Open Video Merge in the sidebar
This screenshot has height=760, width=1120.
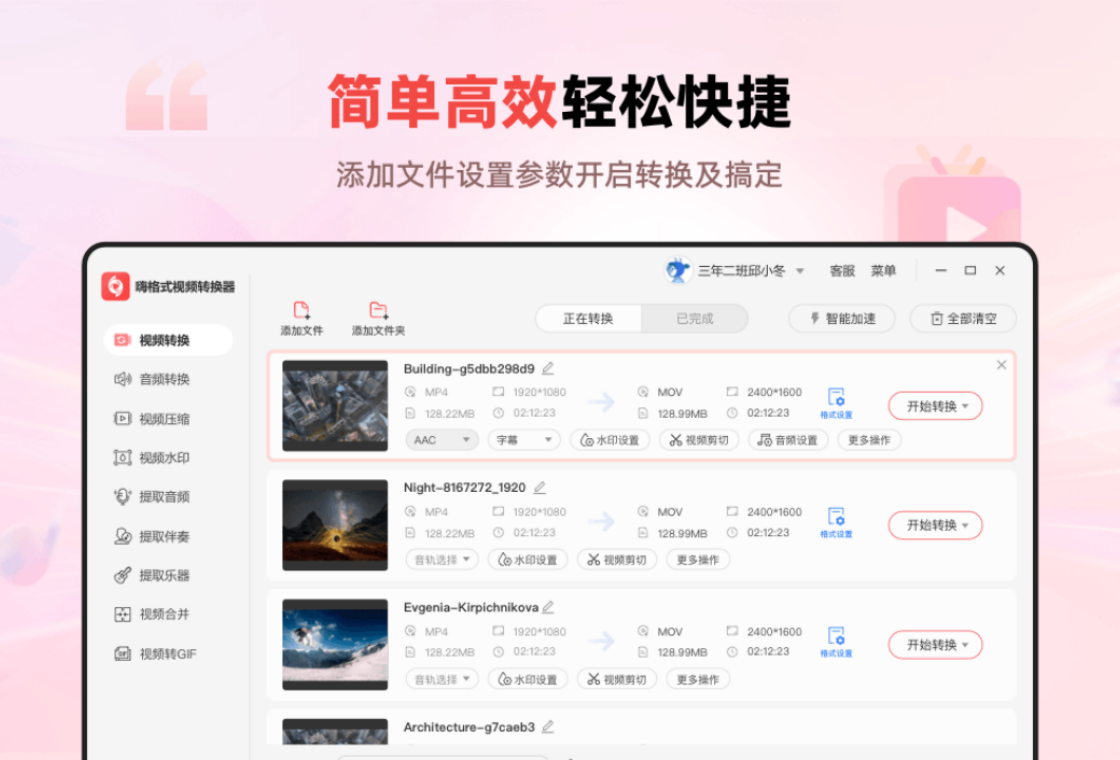click(x=165, y=615)
